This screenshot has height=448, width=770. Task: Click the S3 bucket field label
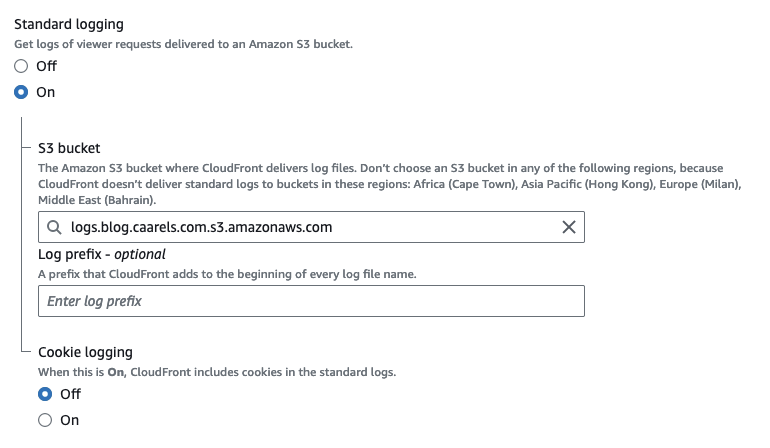tap(69, 148)
